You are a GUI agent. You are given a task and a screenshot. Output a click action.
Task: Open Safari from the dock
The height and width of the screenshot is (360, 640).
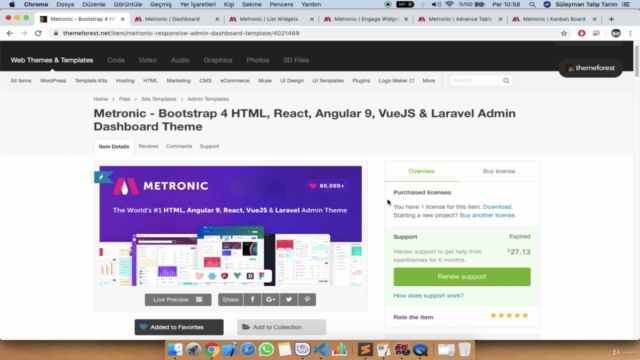[248, 349]
